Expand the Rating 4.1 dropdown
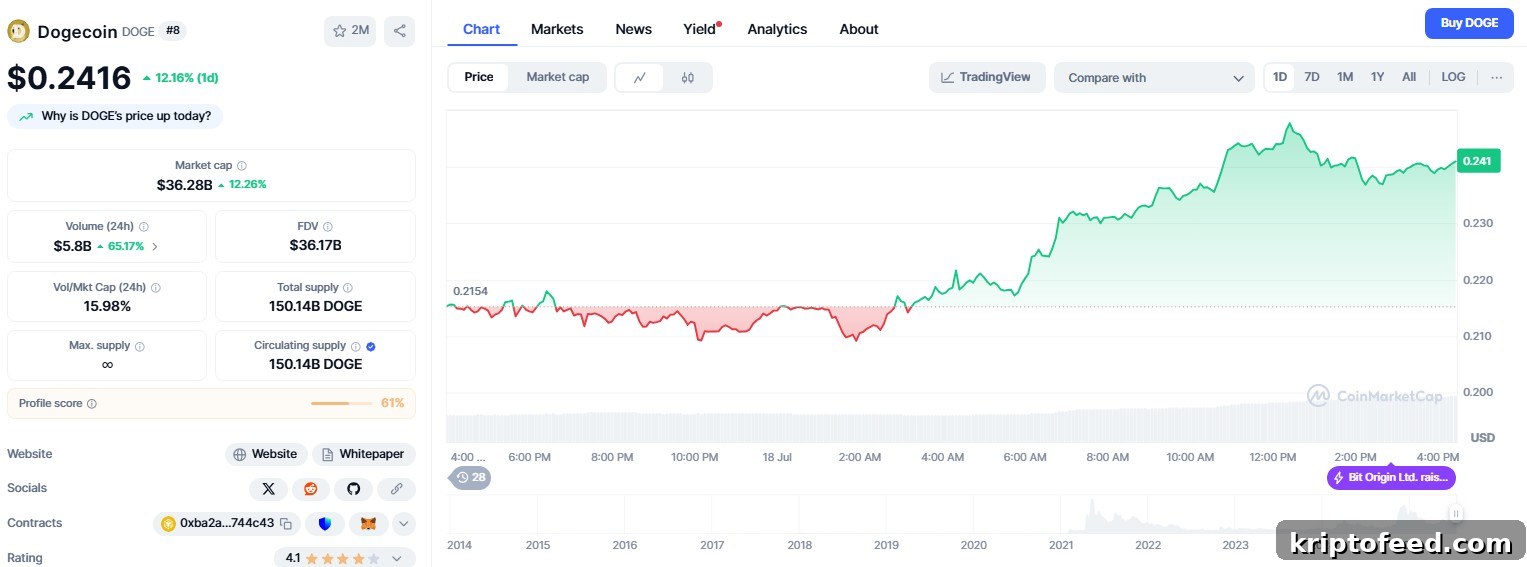The image size is (1527, 567). coord(396,558)
